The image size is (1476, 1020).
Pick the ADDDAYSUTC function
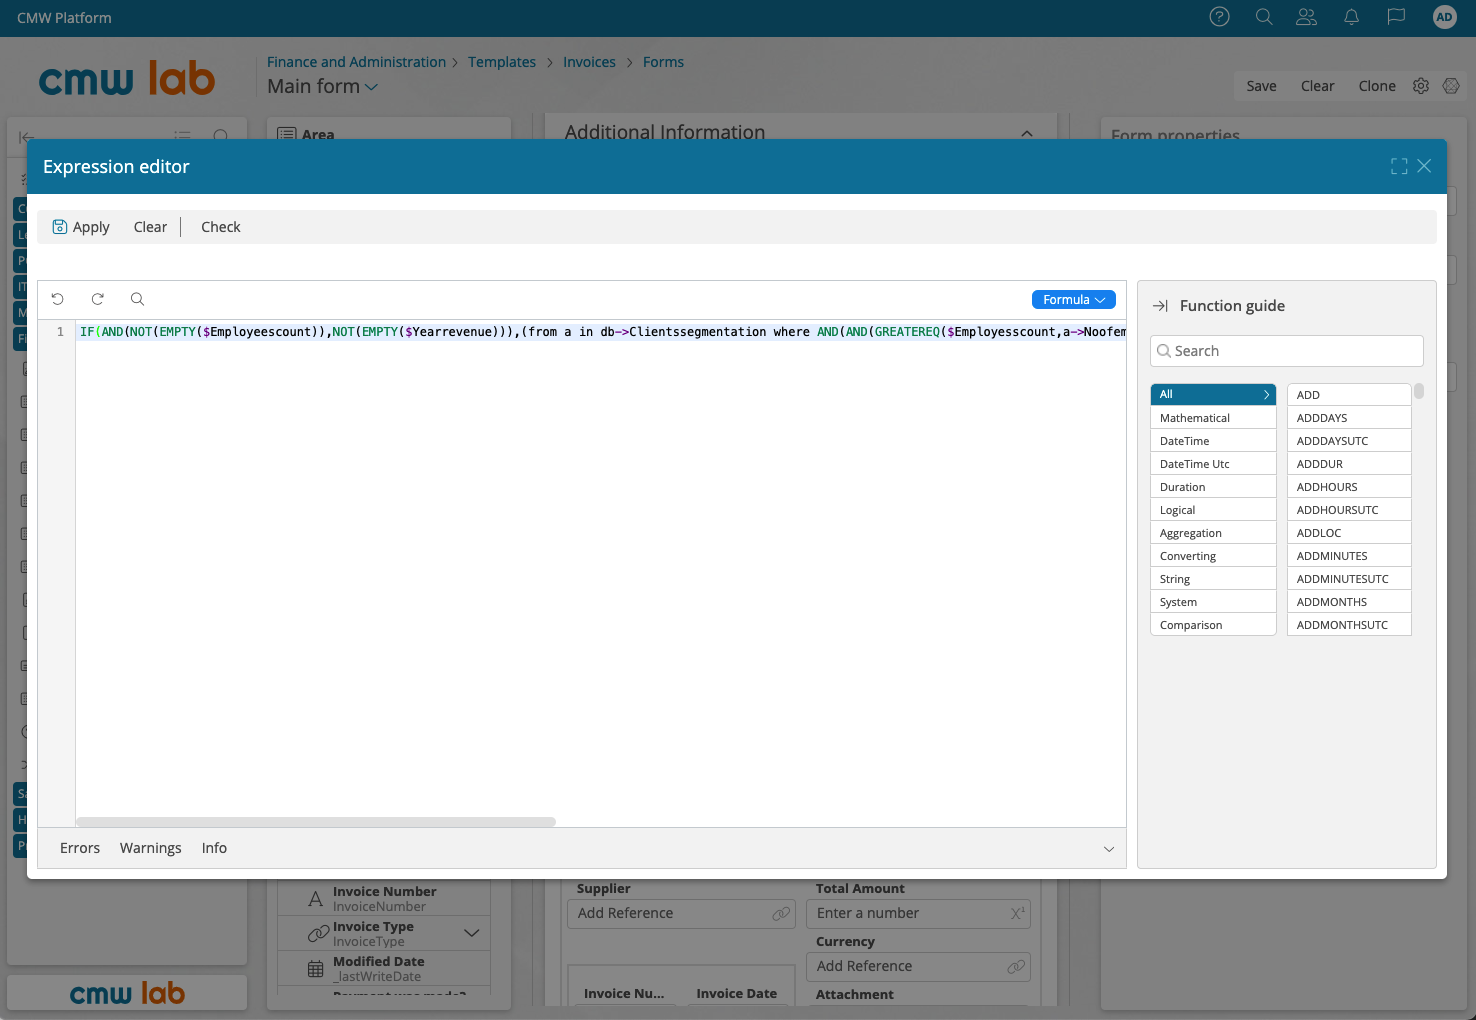[x=1349, y=441]
